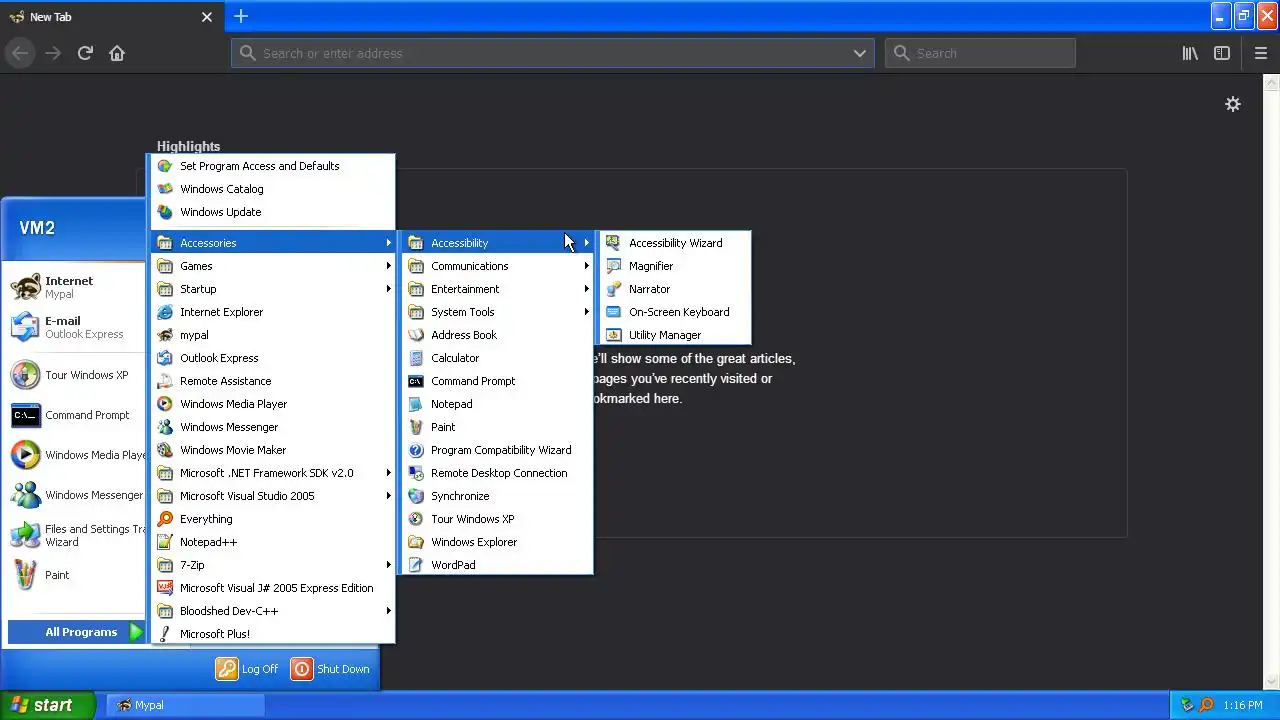Click the mypal icon in All Programs list

pyautogui.click(x=165, y=335)
